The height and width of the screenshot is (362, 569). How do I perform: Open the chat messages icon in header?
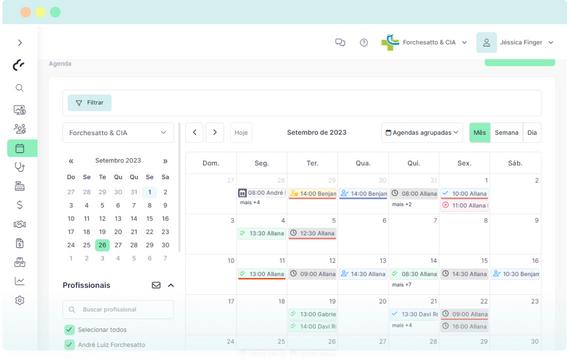click(340, 42)
